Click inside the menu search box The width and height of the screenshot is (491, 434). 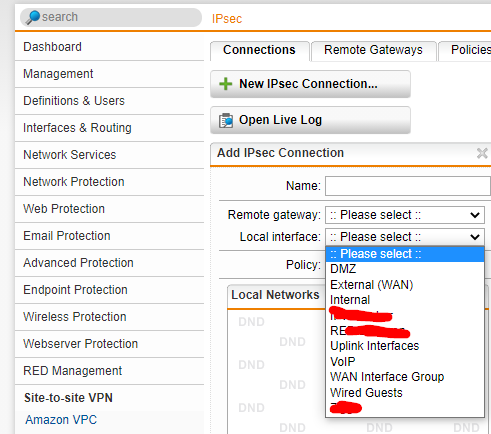point(111,17)
